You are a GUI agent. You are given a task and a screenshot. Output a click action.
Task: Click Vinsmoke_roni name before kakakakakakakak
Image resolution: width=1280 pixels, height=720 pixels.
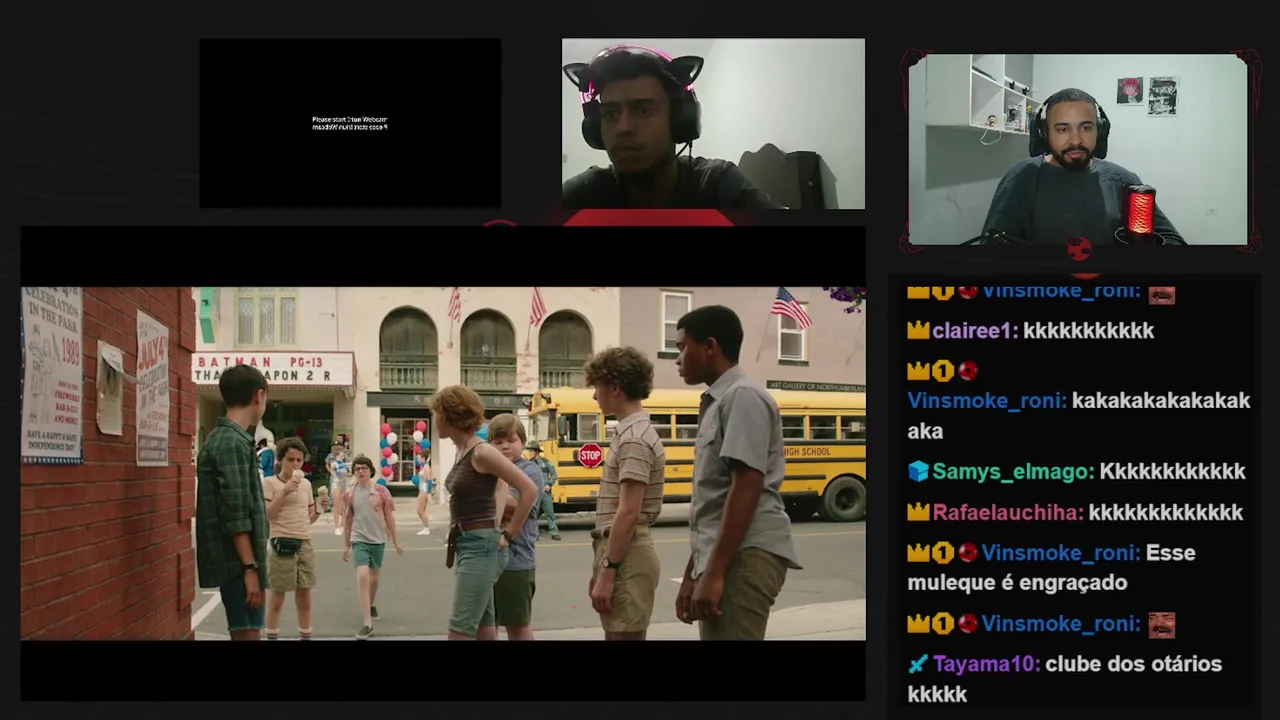[x=987, y=401]
